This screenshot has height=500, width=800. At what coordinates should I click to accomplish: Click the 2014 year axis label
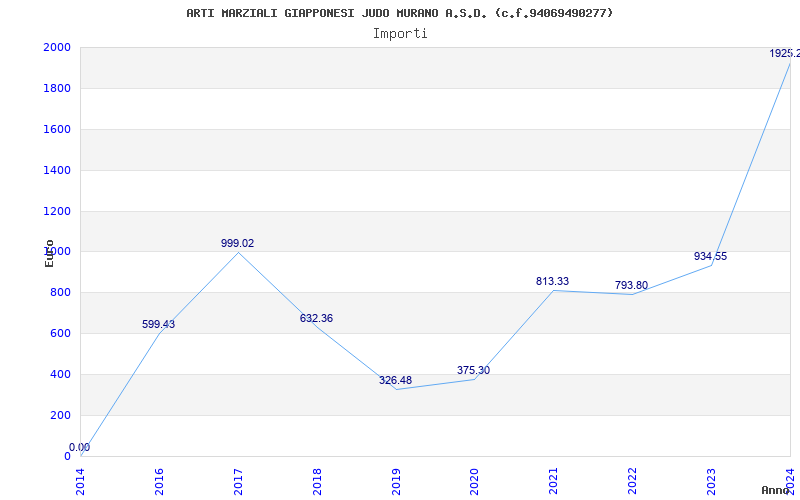pos(80,482)
